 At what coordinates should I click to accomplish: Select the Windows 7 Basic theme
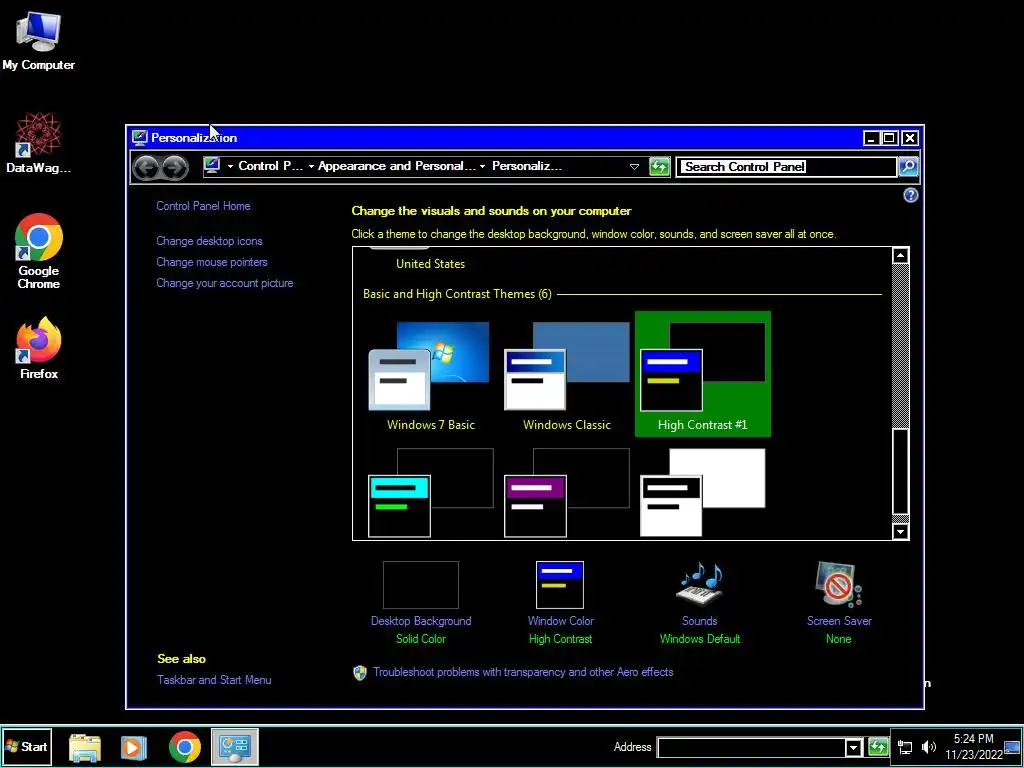[x=430, y=376]
